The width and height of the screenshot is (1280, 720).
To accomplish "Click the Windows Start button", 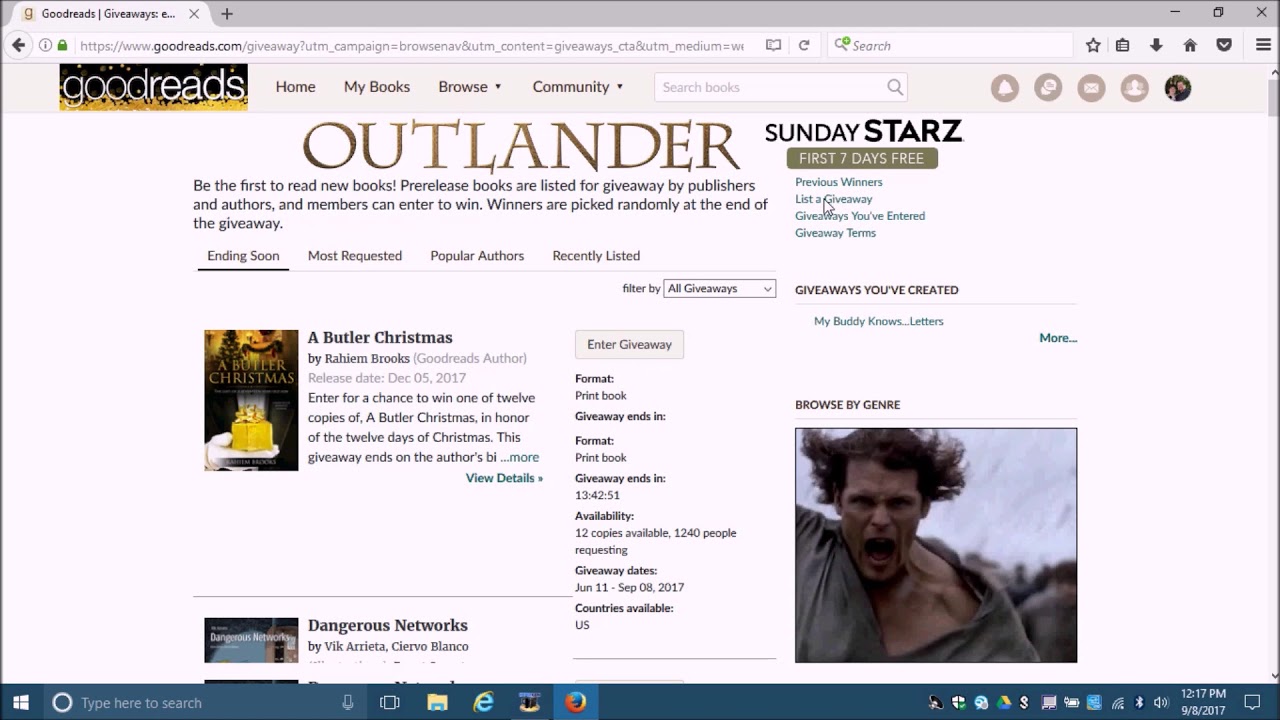I will 21,702.
